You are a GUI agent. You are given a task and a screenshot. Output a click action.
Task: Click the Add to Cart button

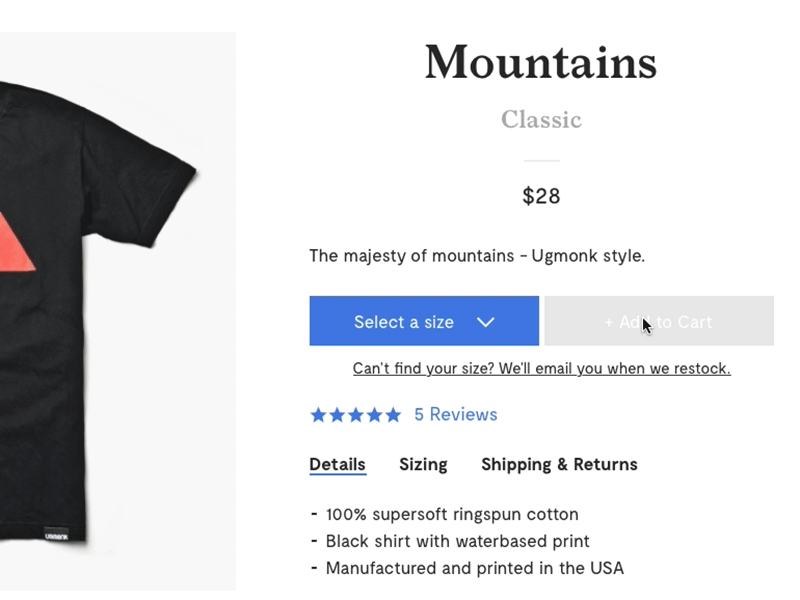pos(659,321)
